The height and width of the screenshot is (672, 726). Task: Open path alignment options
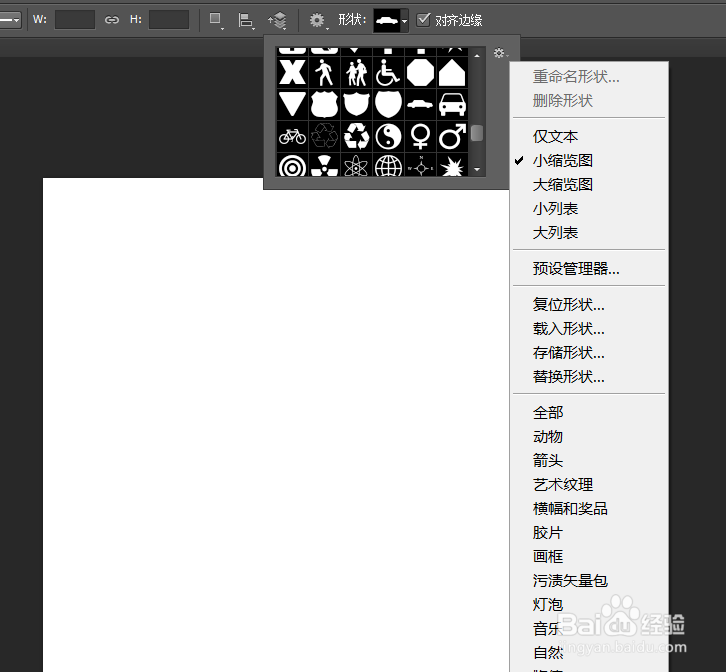[x=246, y=21]
